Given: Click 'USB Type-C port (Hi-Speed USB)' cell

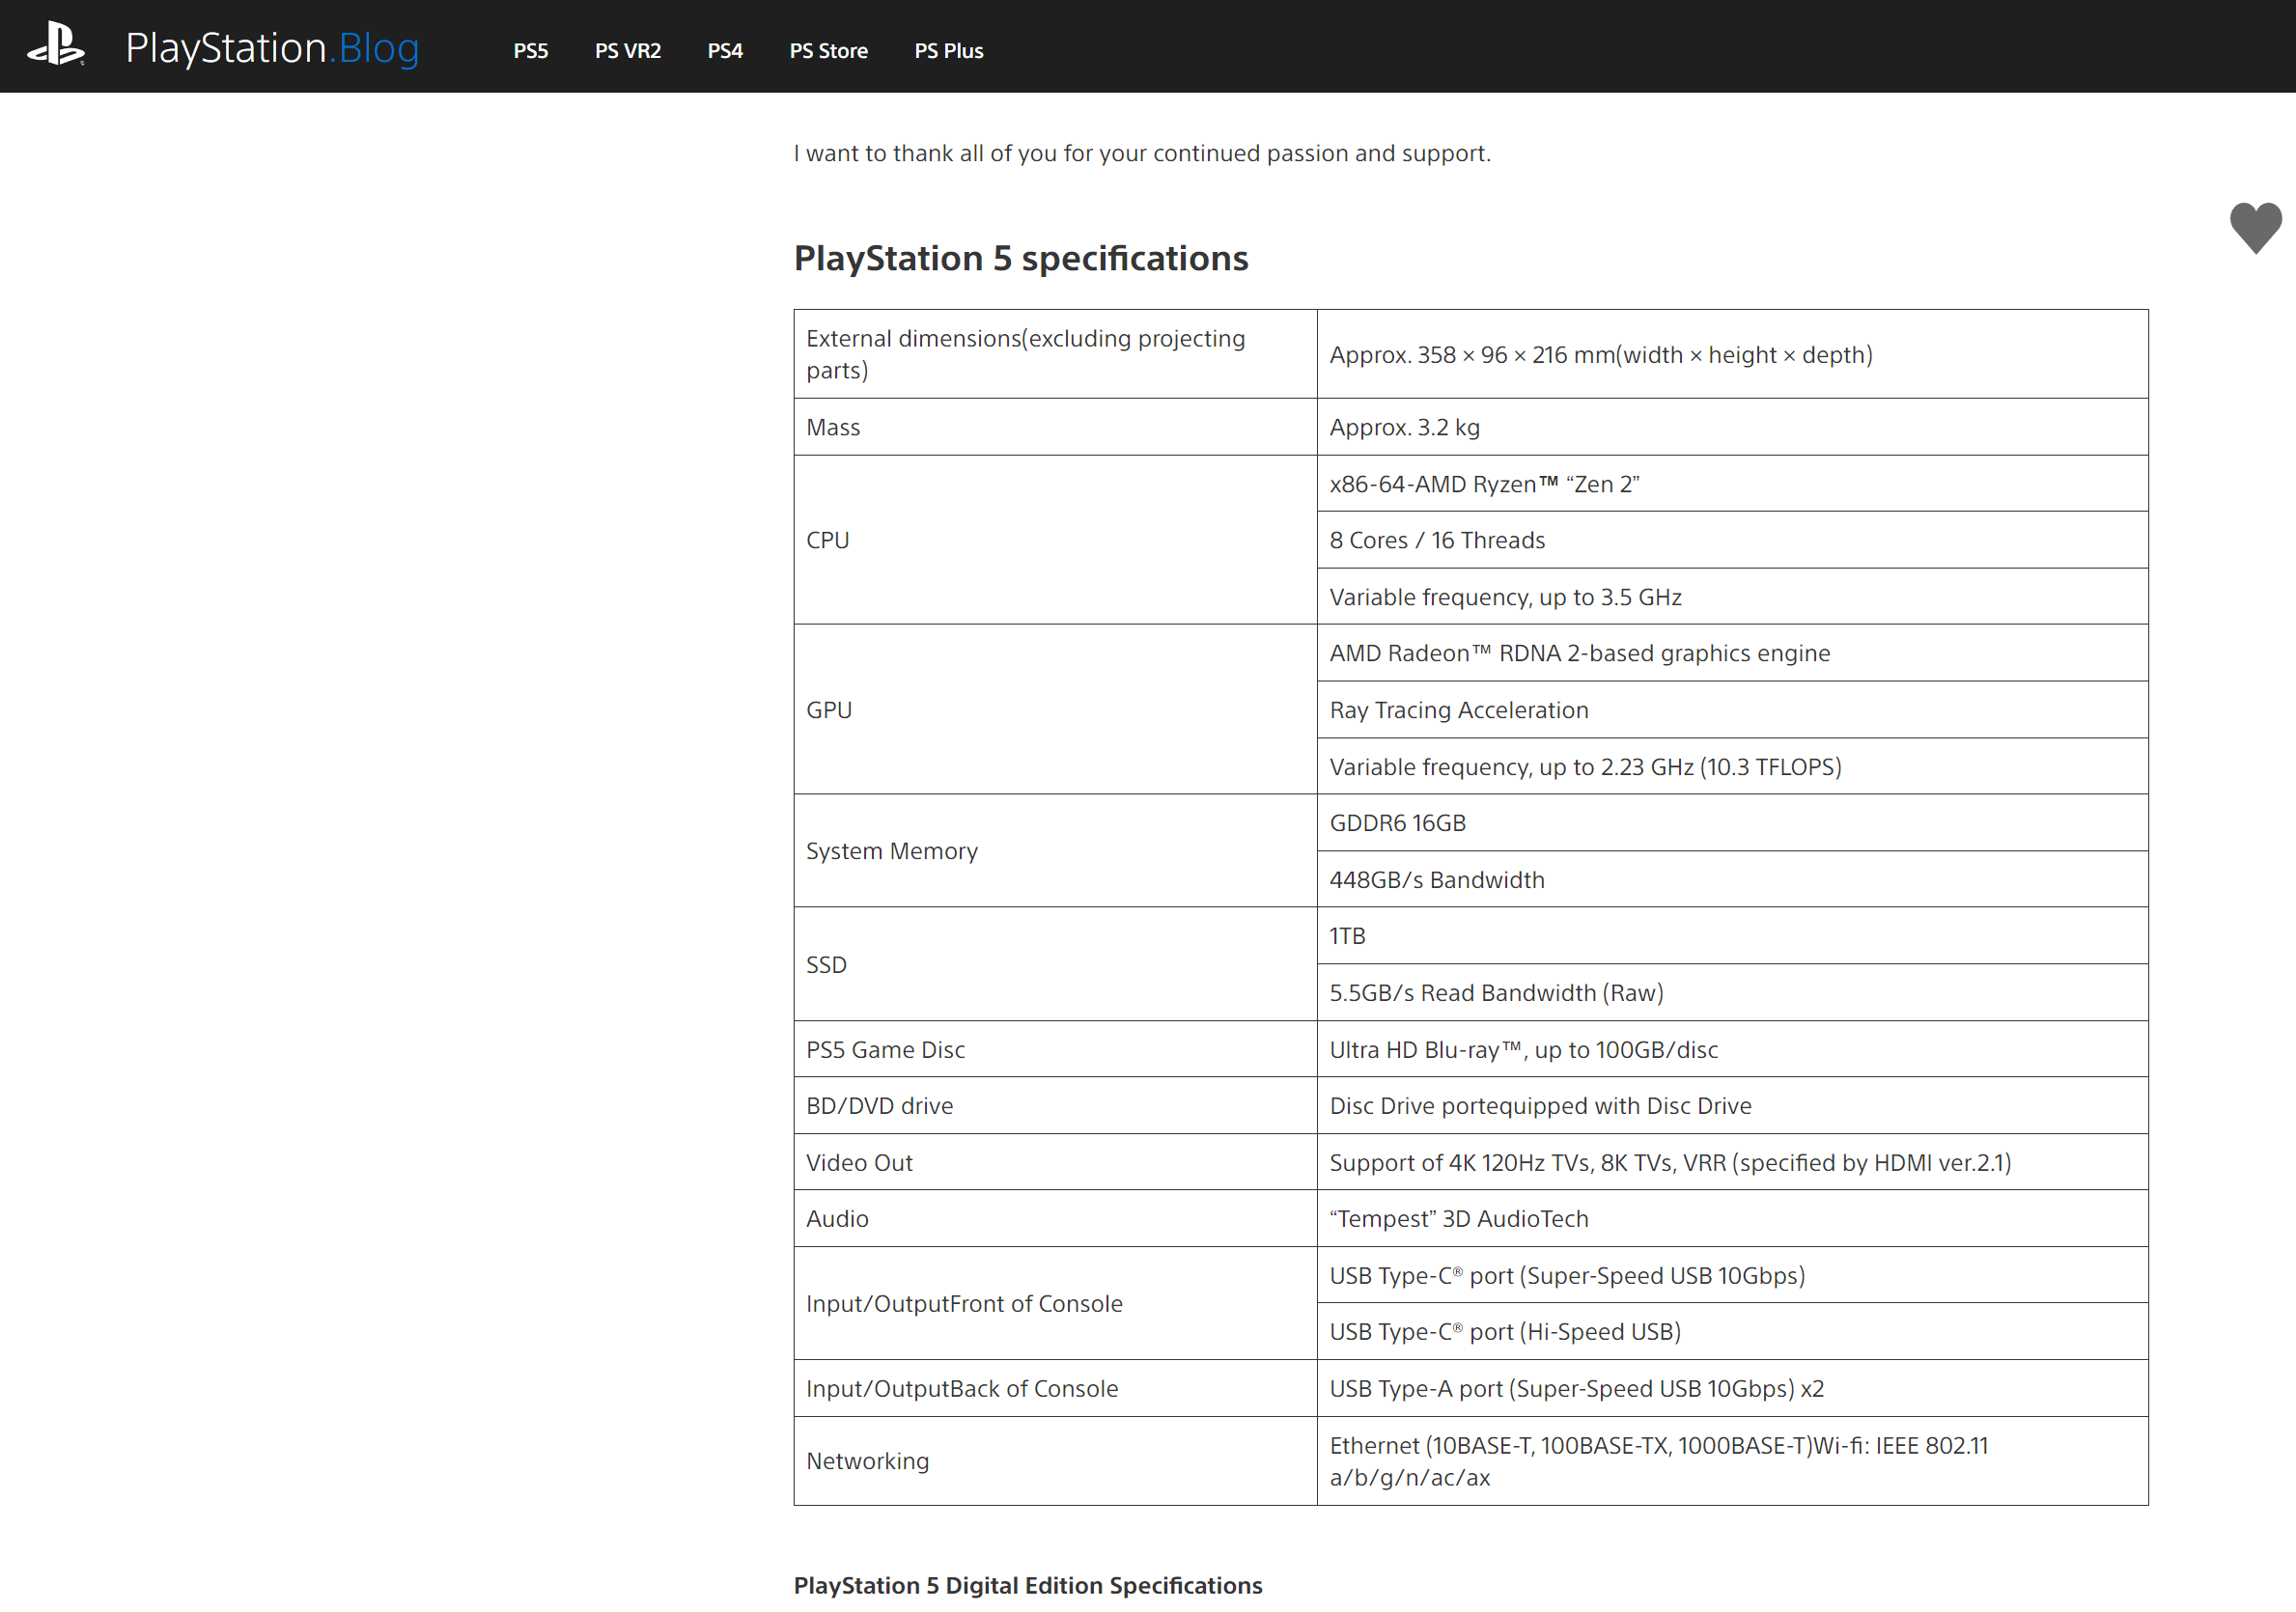Looking at the screenshot, I should [x=1732, y=1332].
